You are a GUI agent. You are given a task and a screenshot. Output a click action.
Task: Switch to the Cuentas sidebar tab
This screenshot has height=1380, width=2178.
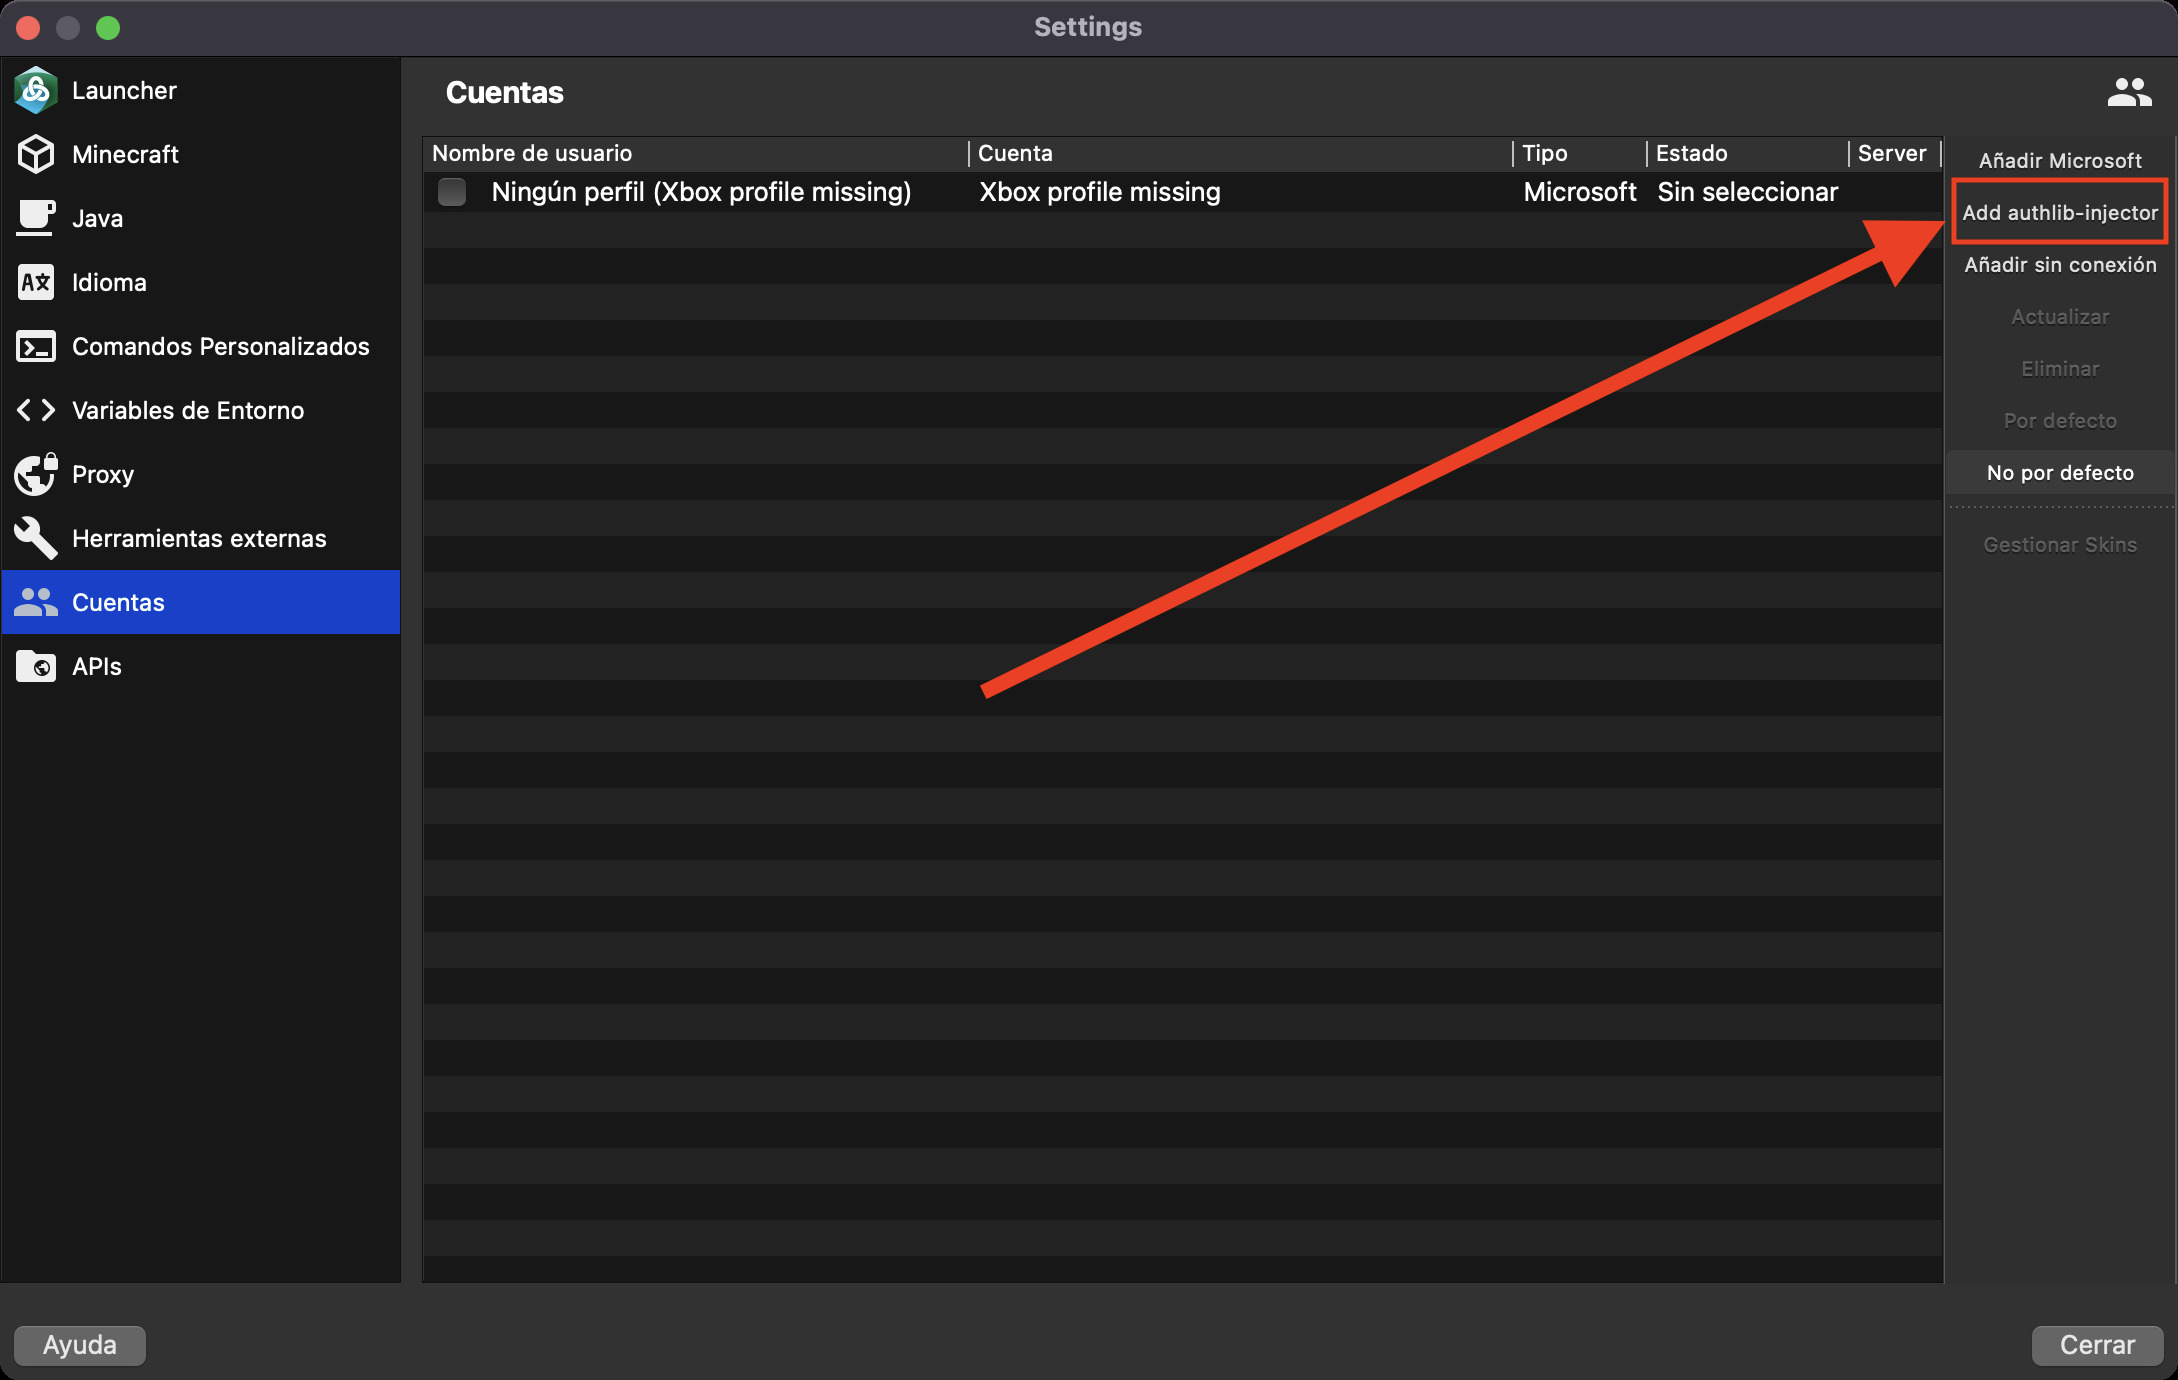200,602
